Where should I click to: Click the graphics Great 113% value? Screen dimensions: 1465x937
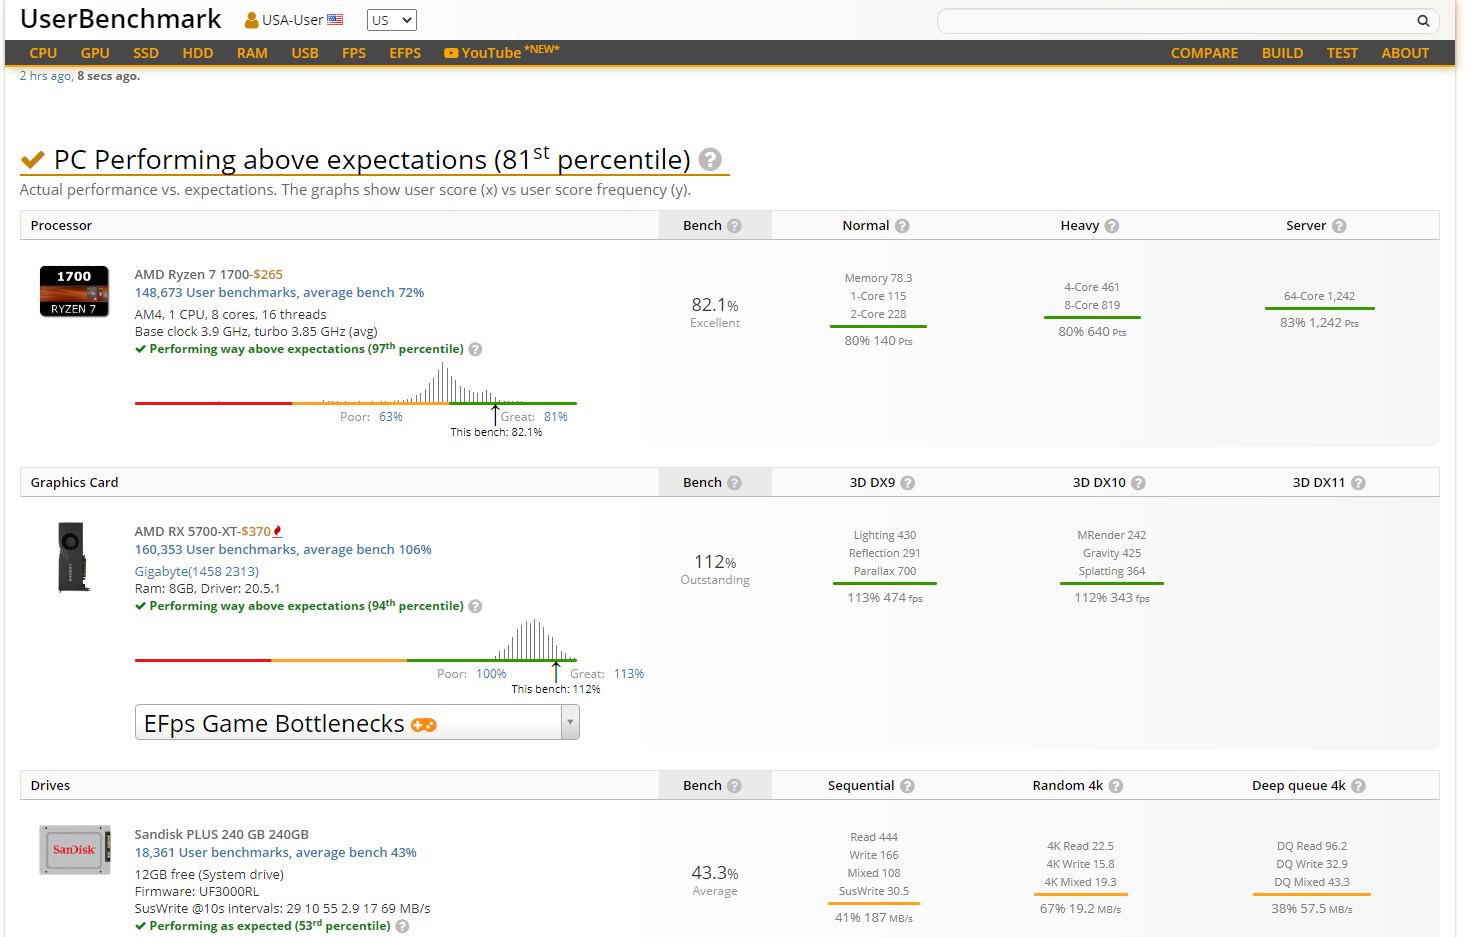click(629, 674)
